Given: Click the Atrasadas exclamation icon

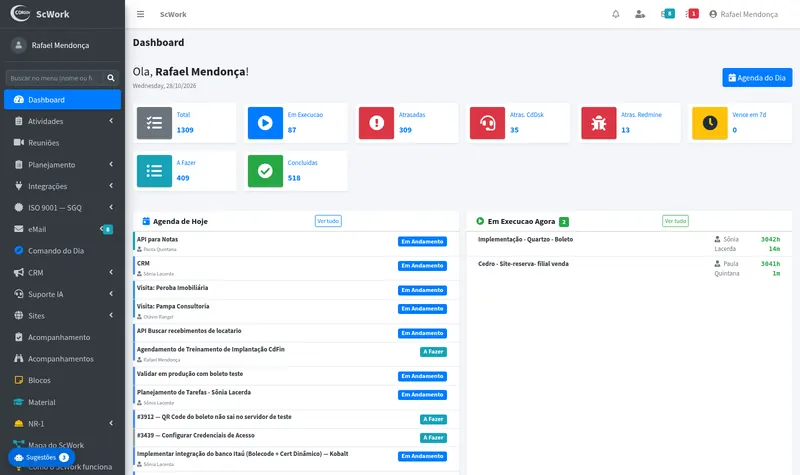Looking at the screenshot, I should (377, 123).
